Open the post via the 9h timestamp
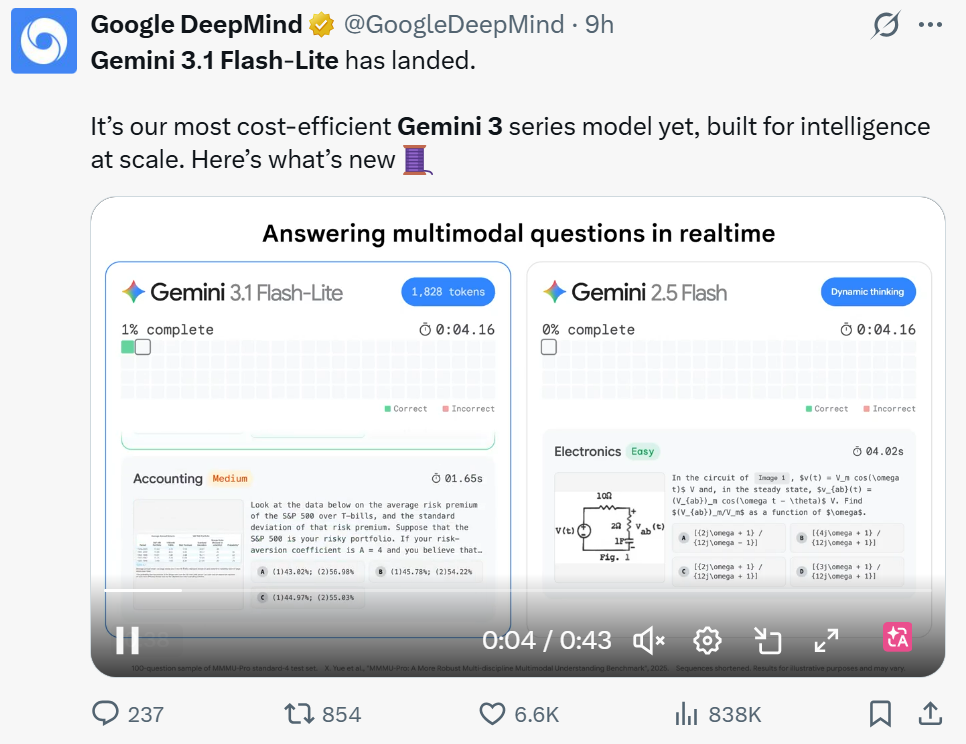Image resolution: width=966 pixels, height=744 pixels. [x=599, y=24]
